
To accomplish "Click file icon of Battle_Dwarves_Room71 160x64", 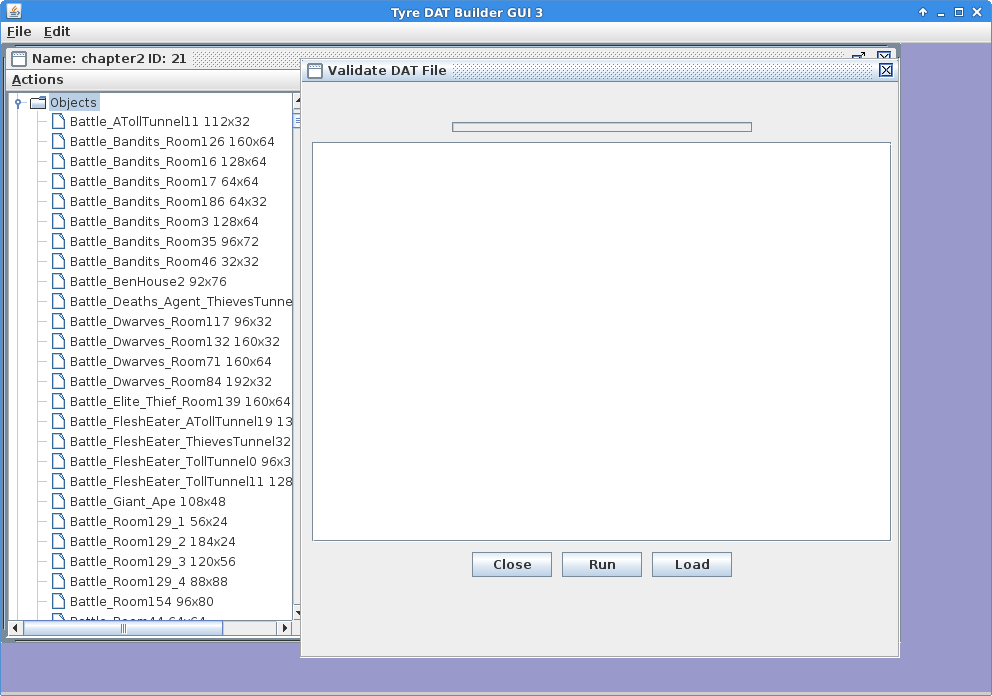I will (x=58, y=361).
